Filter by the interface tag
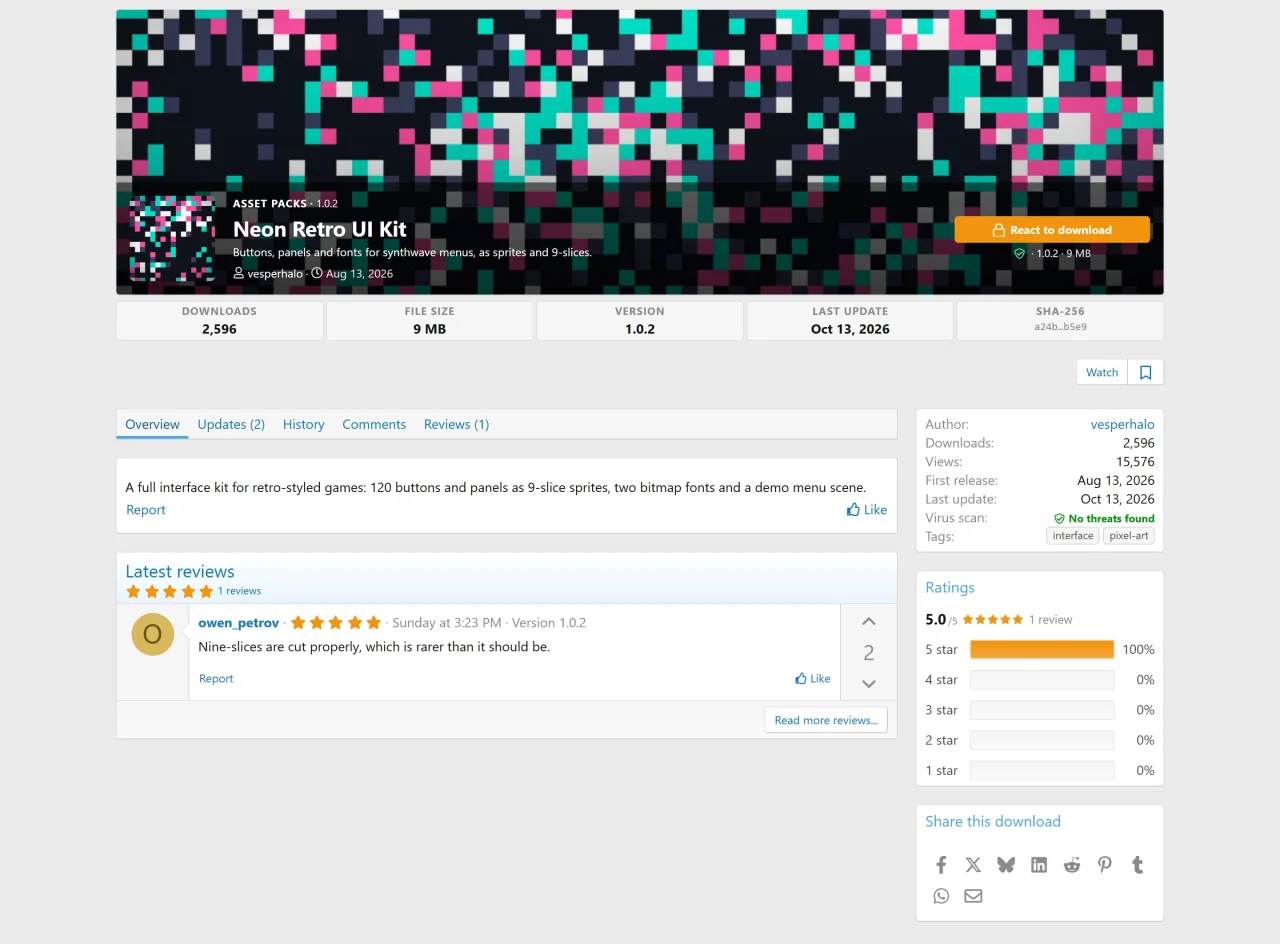This screenshot has height=944, width=1280. click(x=1073, y=536)
